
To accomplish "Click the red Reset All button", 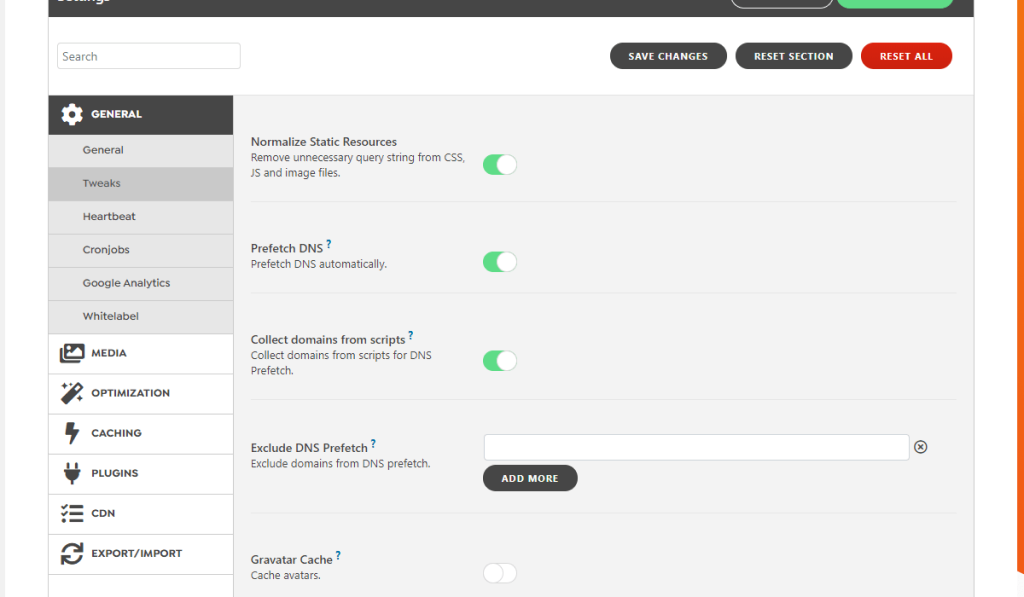I will [906, 56].
